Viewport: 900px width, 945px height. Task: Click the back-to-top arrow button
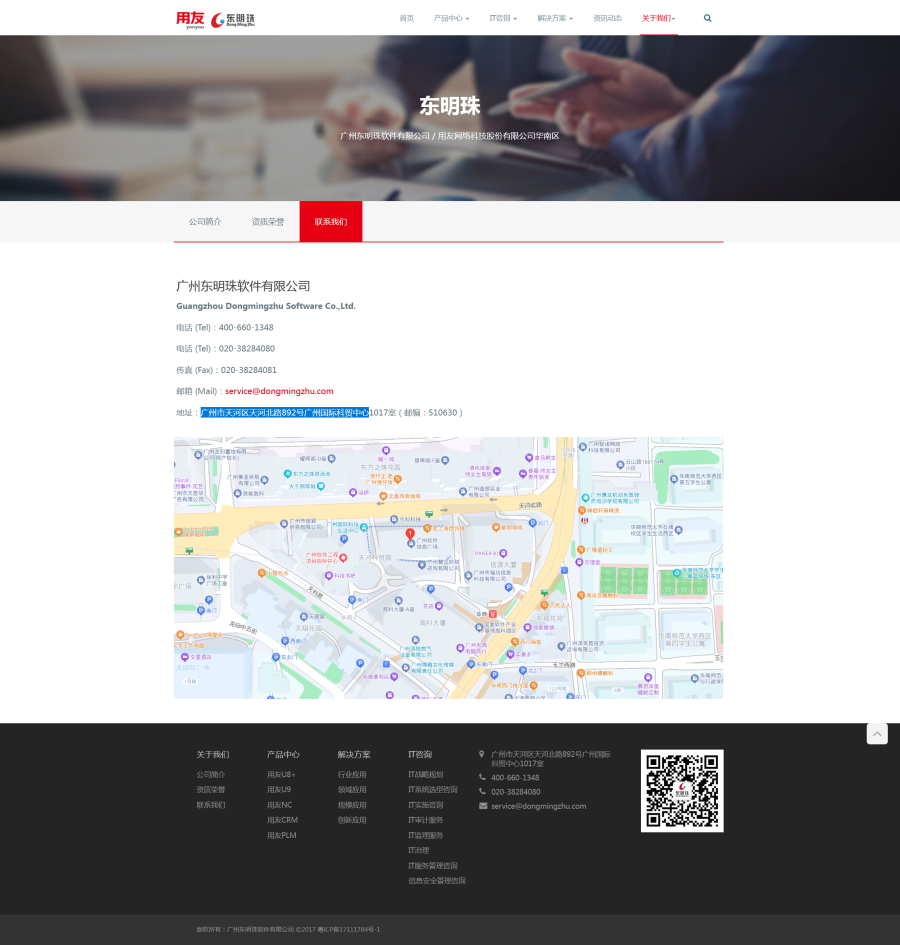coord(877,734)
